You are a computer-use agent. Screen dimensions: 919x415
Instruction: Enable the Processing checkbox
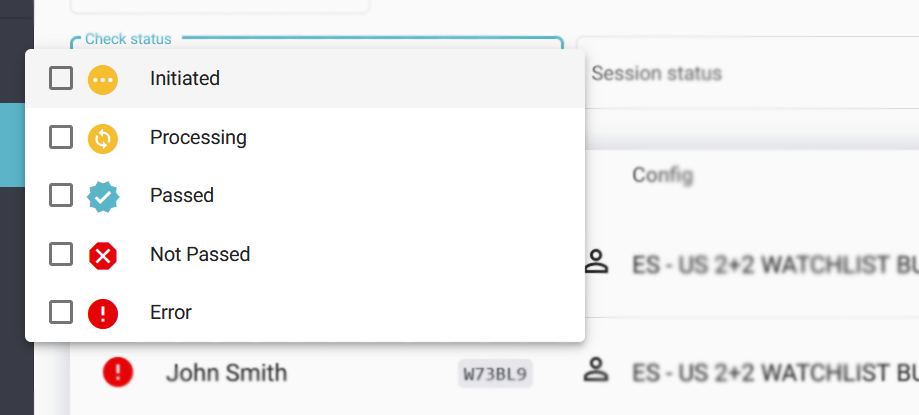coord(61,137)
